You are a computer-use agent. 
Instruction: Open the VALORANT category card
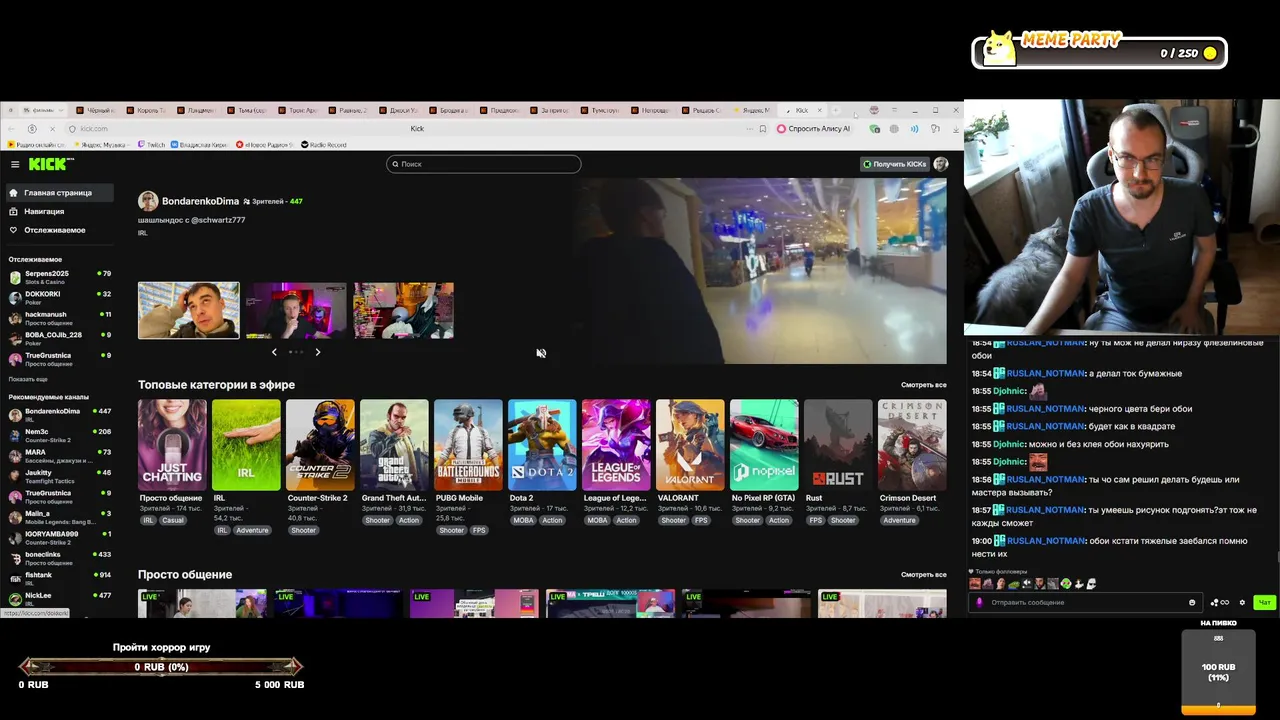click(x=690, y=445)
